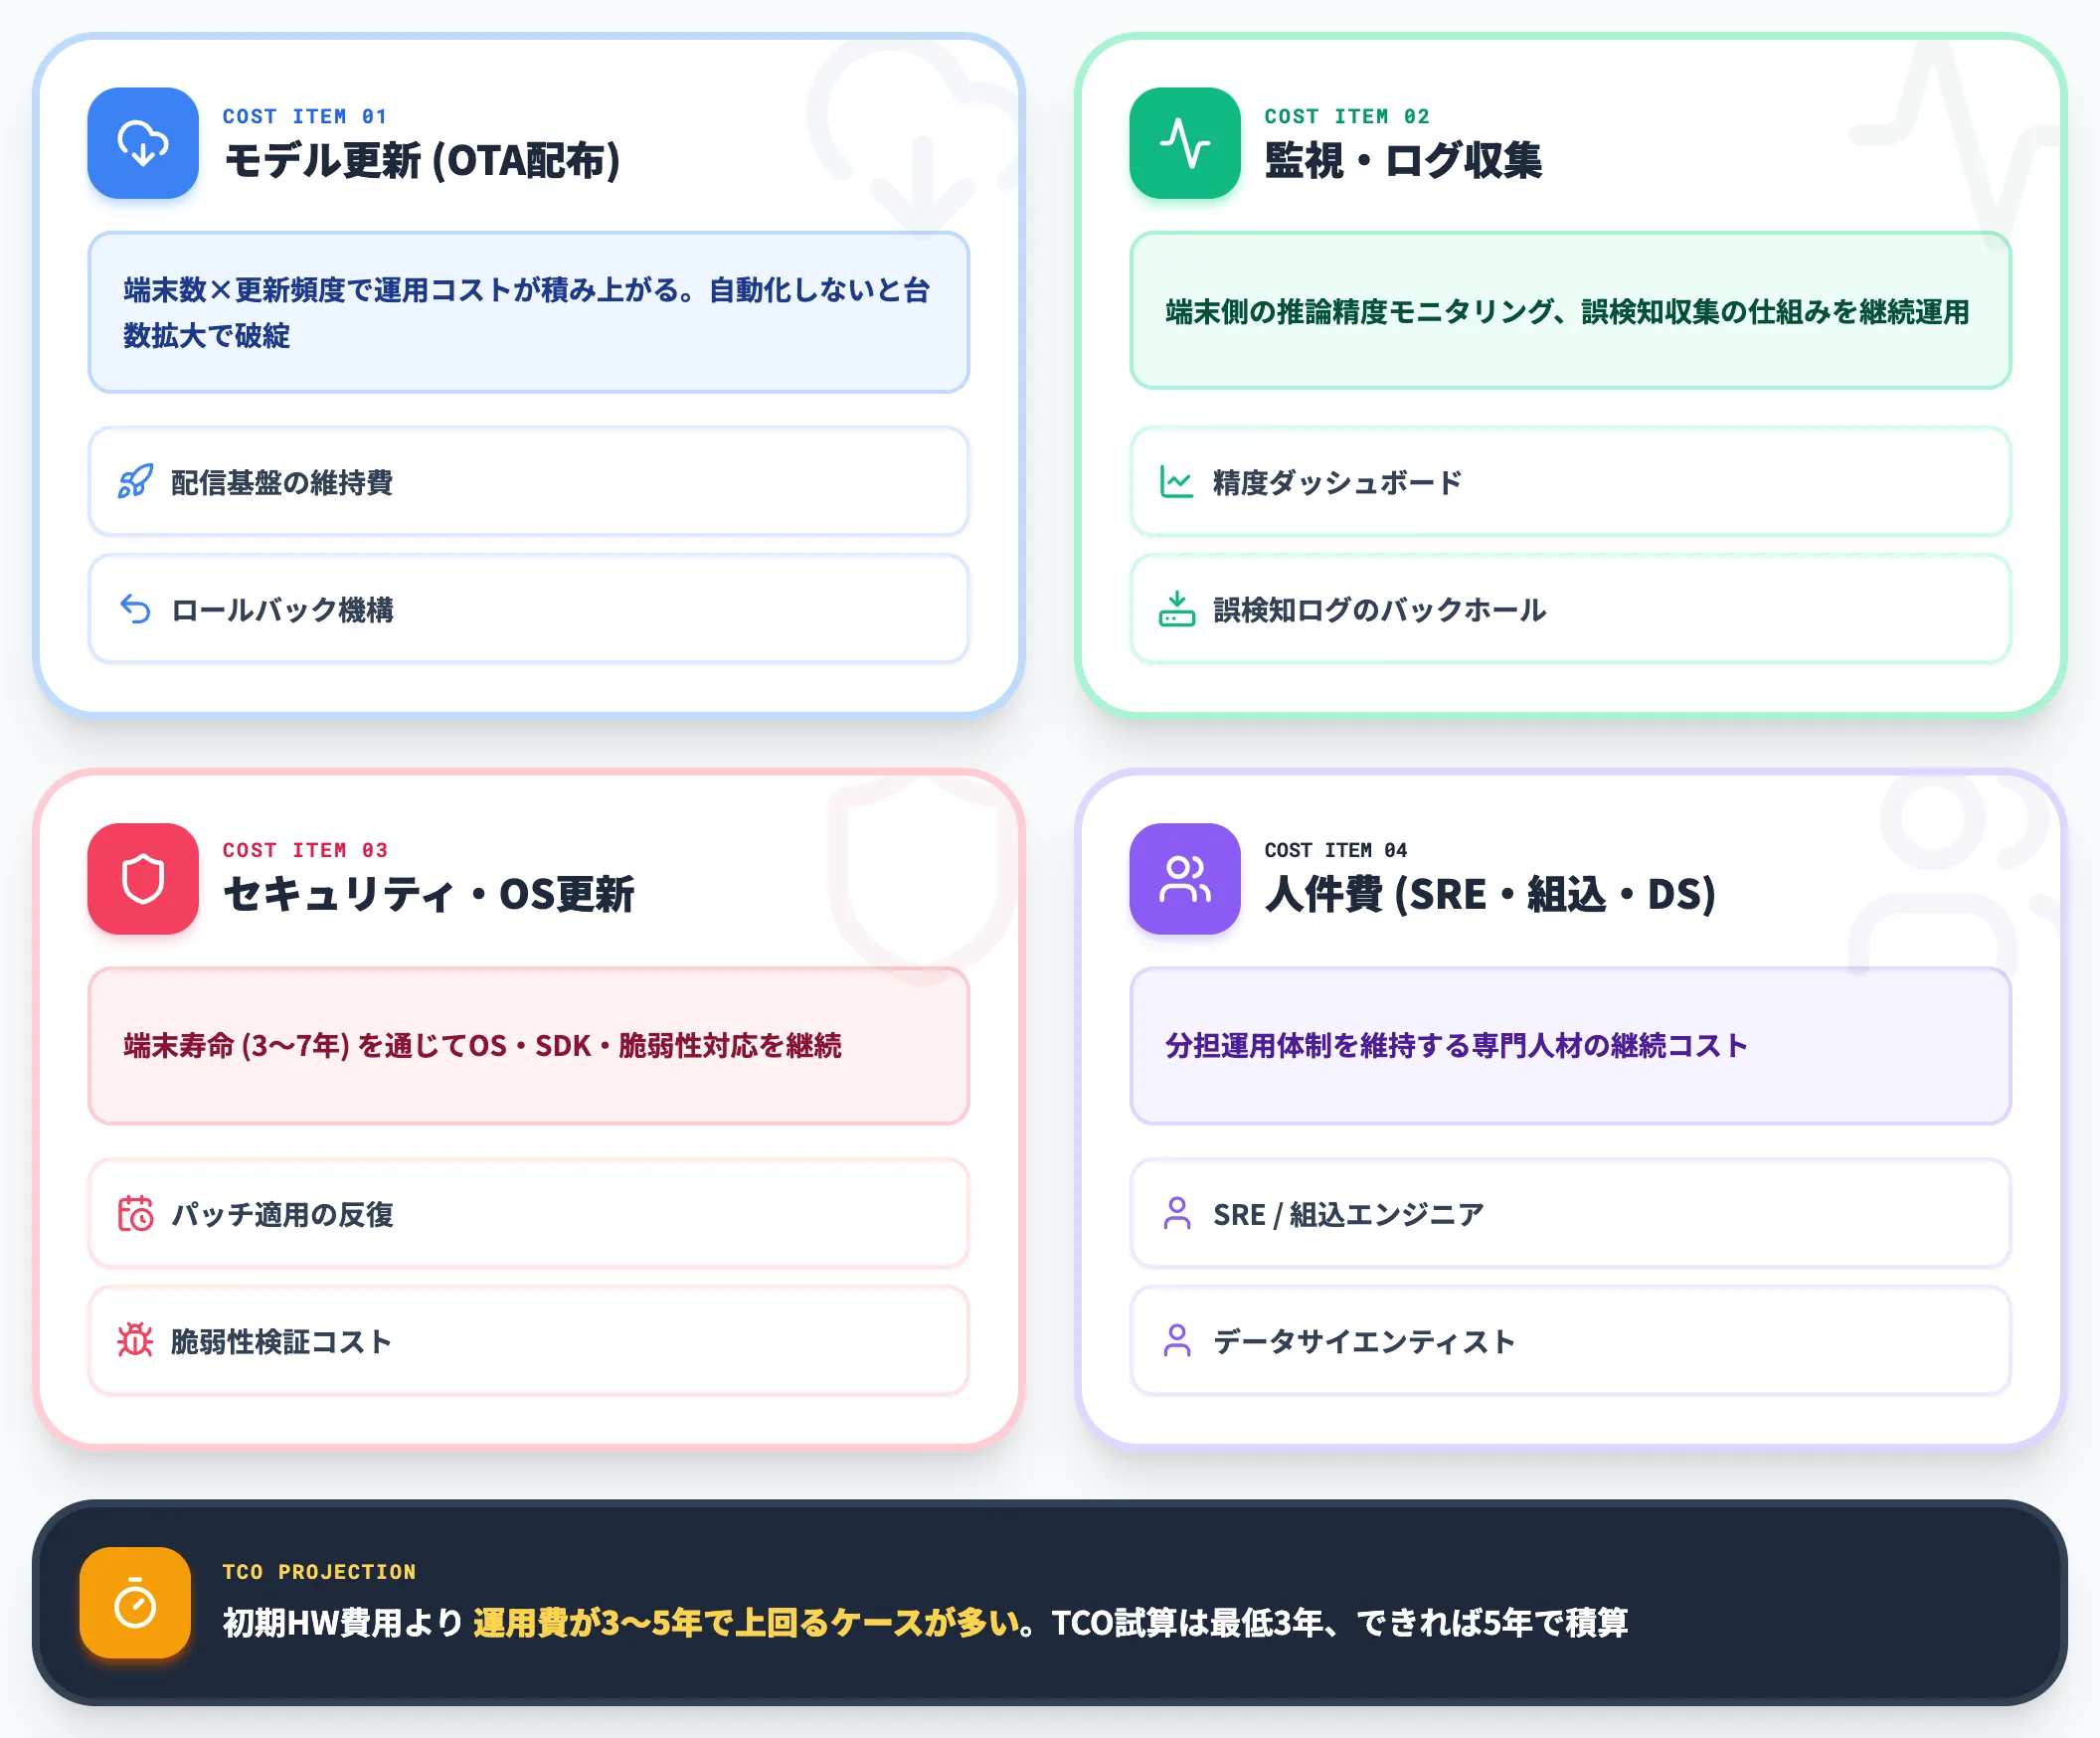This screenshot has width=2100, height=1738.
Task: Click the green activity pulse icon
Action: click(x=1185, y=143)
